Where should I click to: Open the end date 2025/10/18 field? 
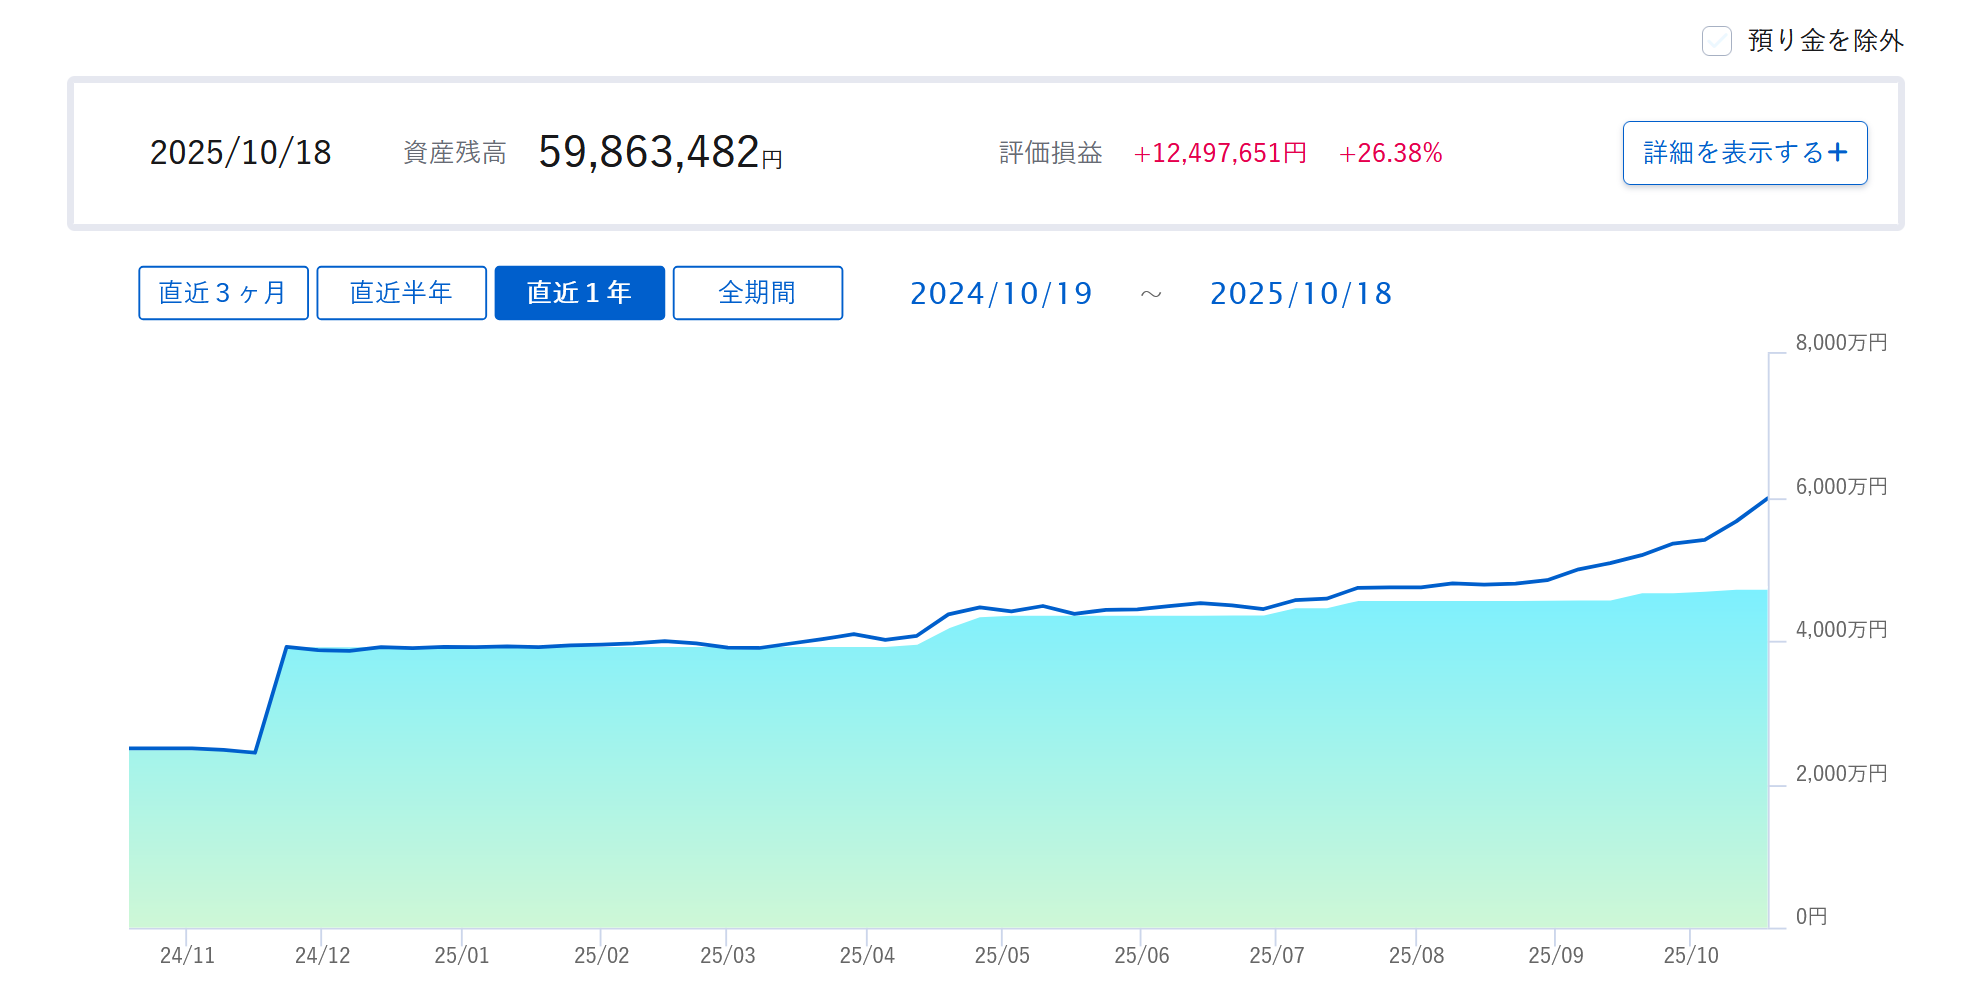[x=1300, y=294]
